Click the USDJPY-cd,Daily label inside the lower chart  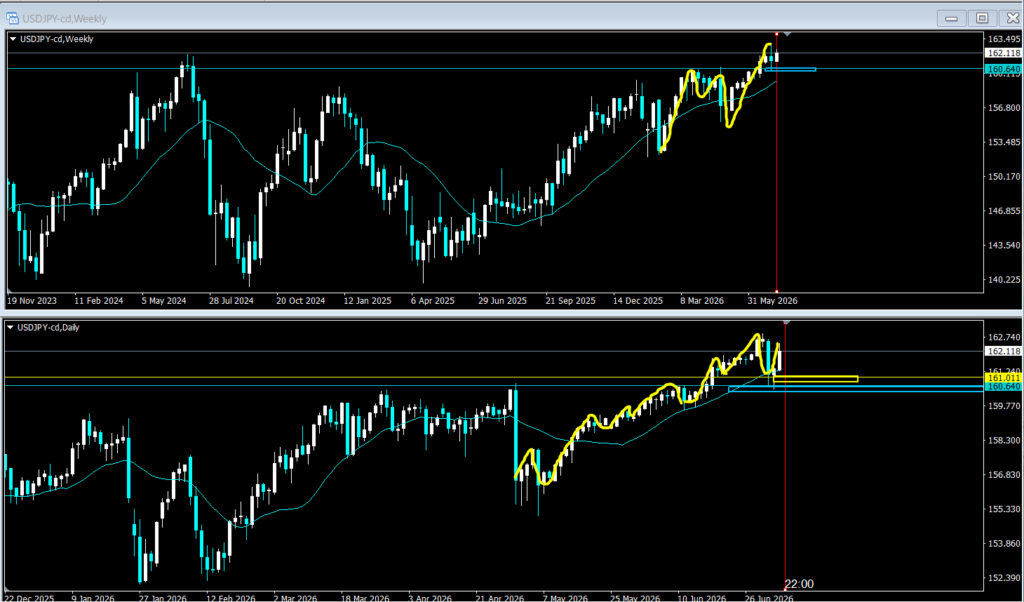[48, 328]
